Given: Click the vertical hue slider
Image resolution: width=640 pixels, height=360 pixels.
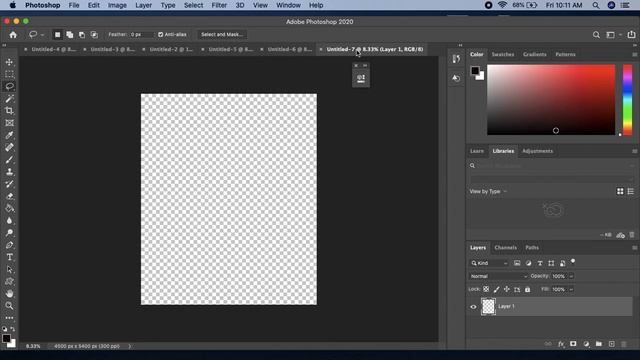Looking at the screenshot, I should (627, 100).
